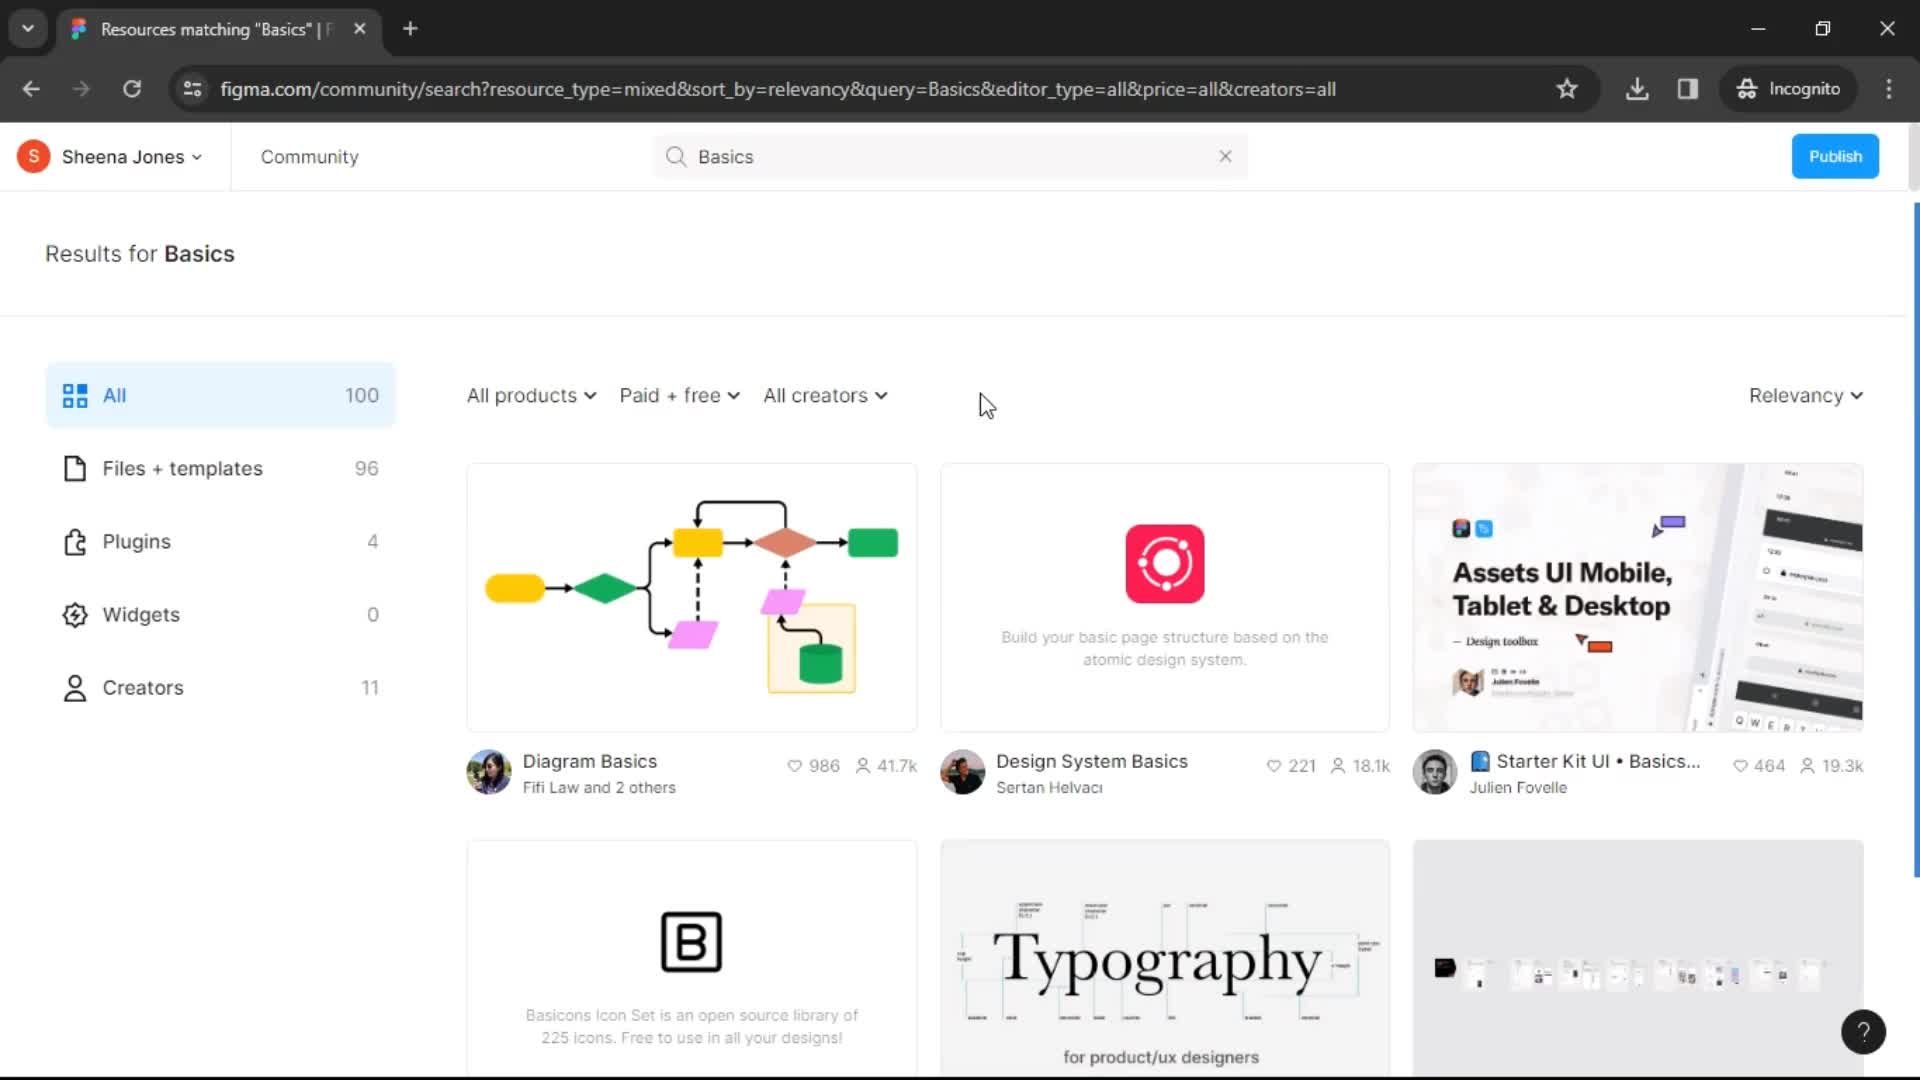Image resolution: width=1920 pixels, height=1080 pixels.
Task: Close the Resources matching Basics tab
Action: [360, 29]
